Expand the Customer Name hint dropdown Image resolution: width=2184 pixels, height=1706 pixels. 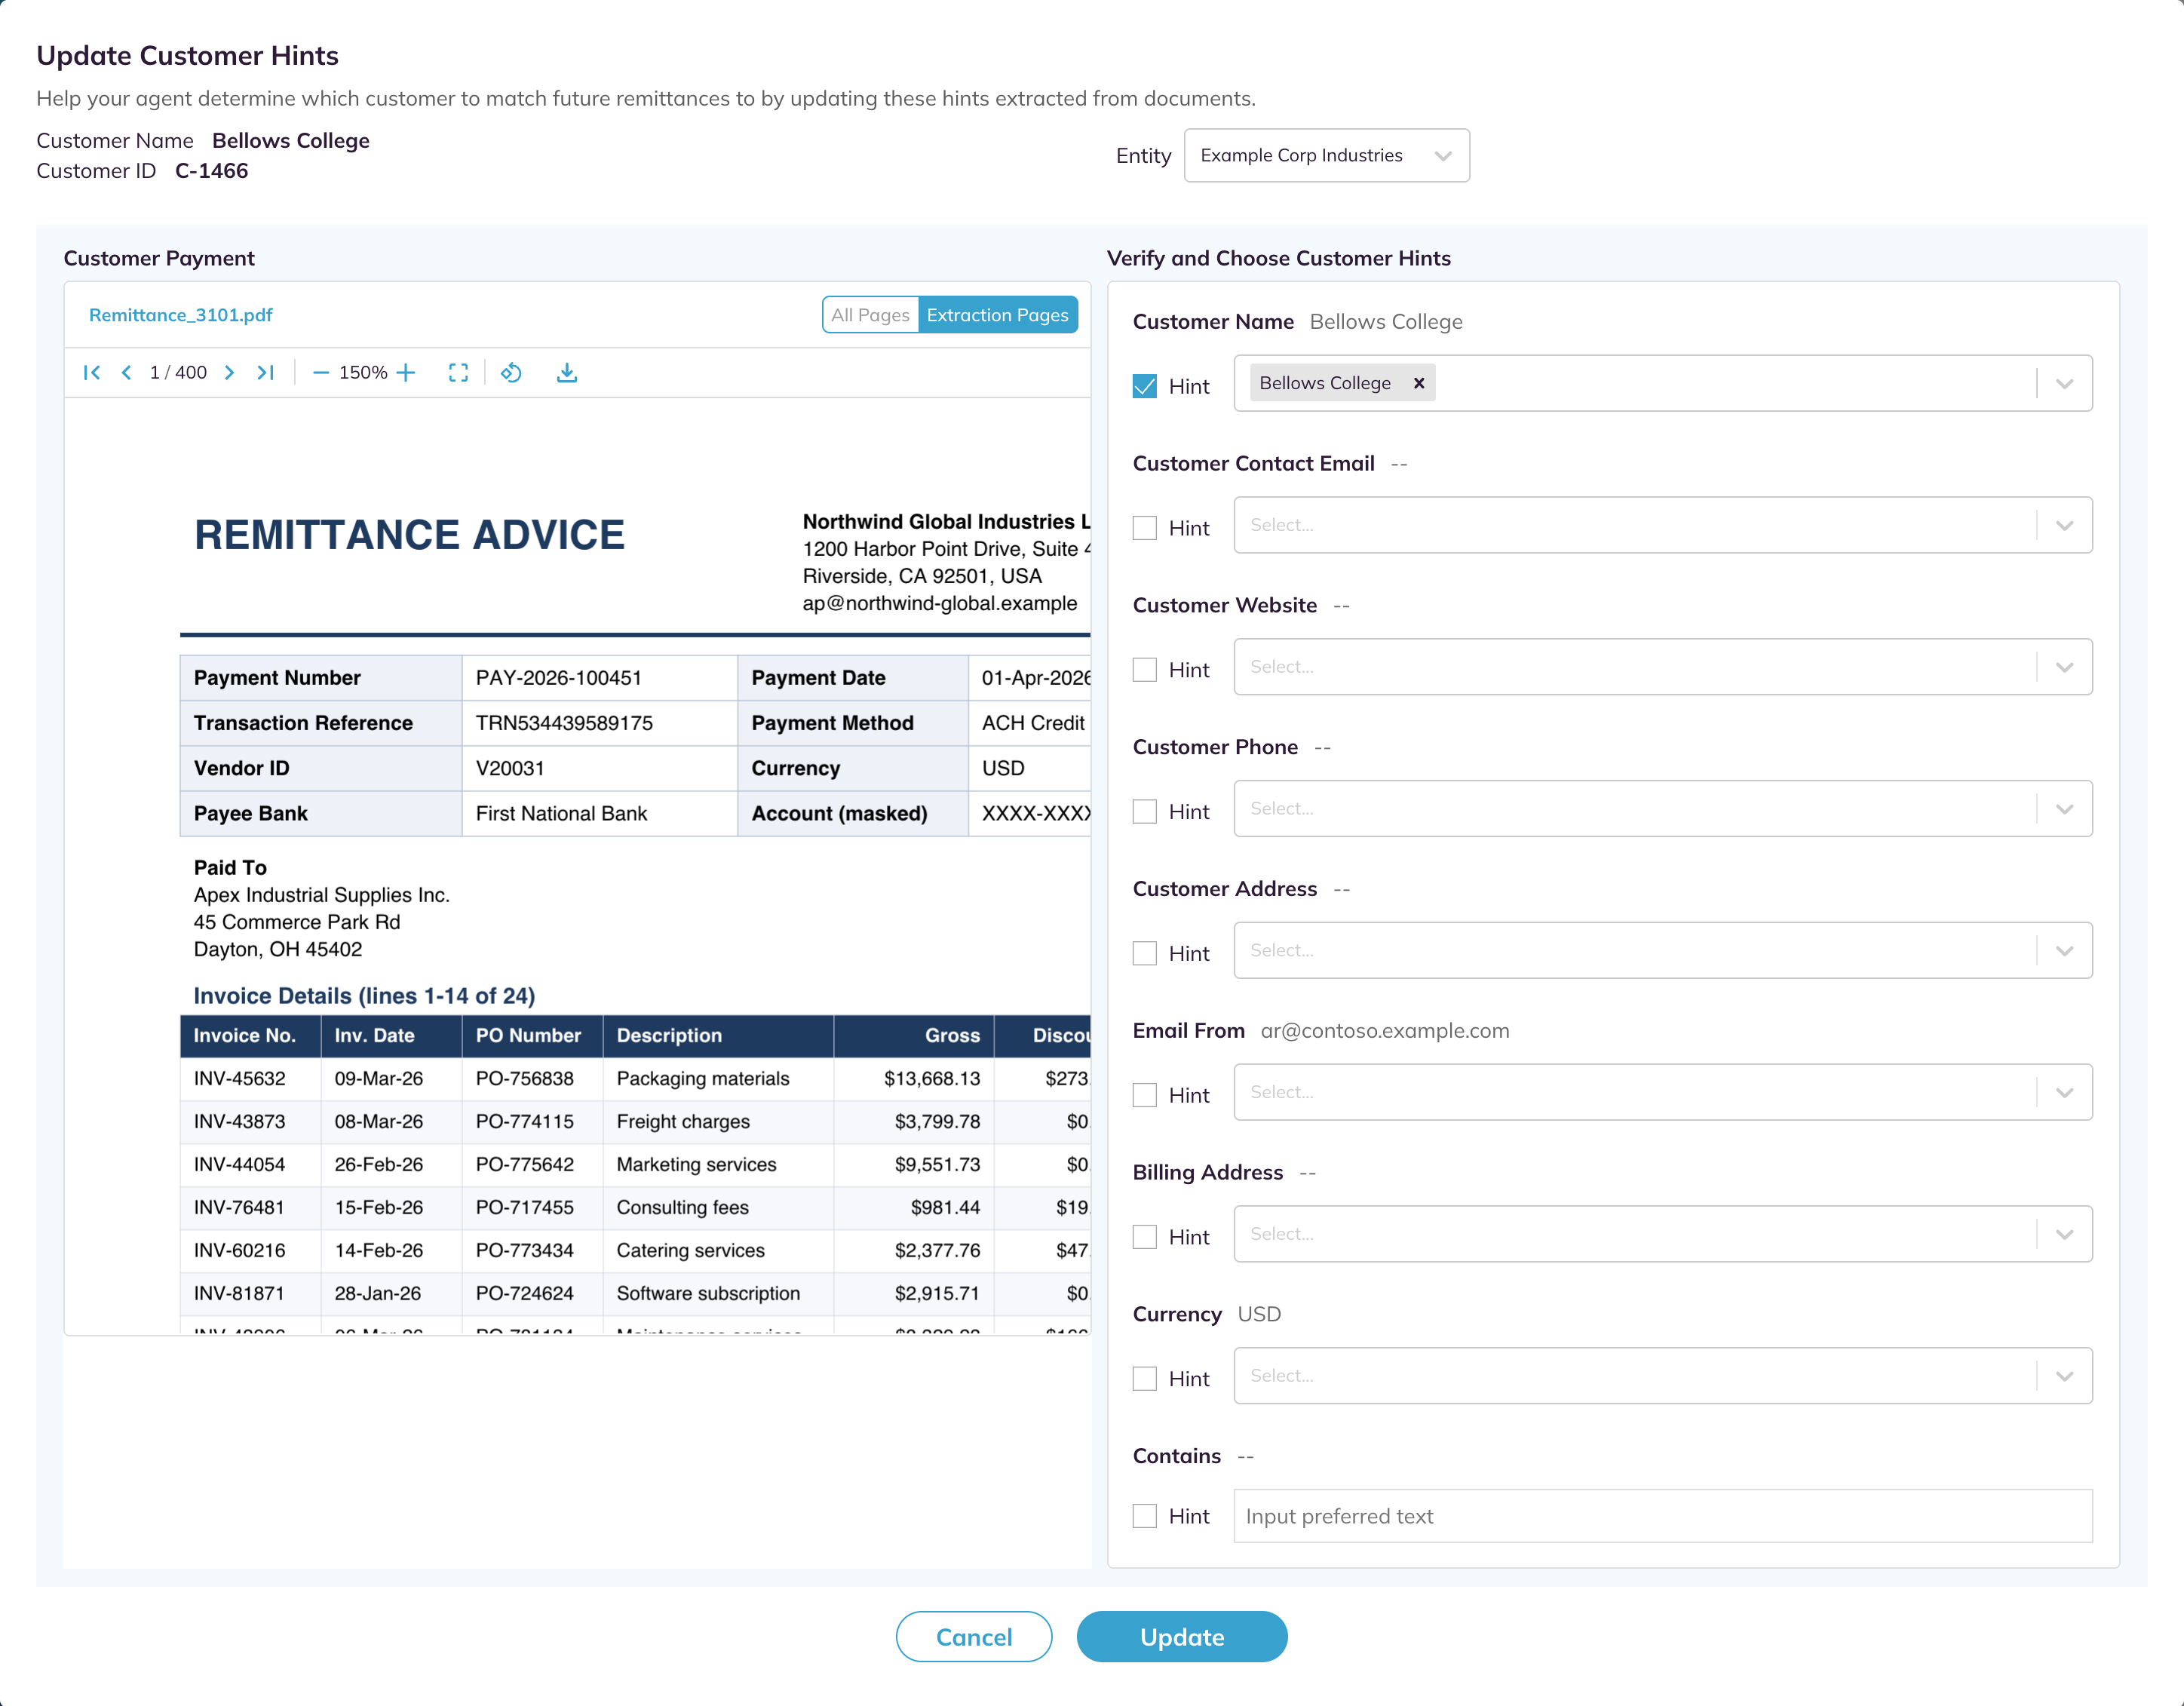[x=2064, y=384]
